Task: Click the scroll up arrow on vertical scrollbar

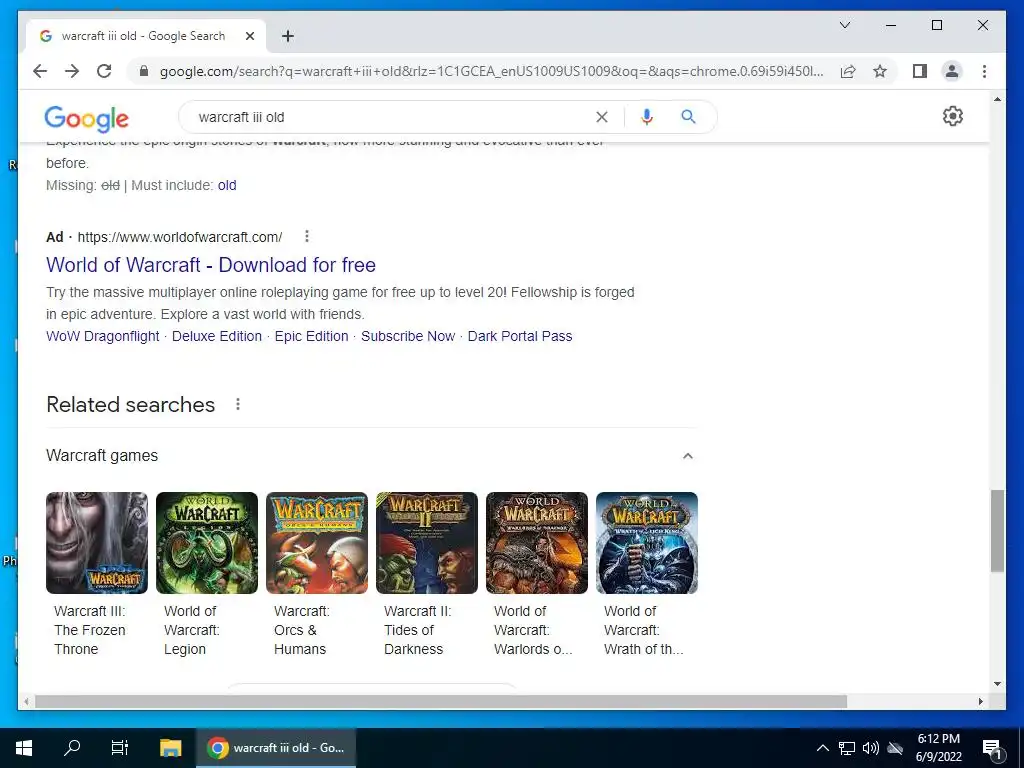Action: 997,99
